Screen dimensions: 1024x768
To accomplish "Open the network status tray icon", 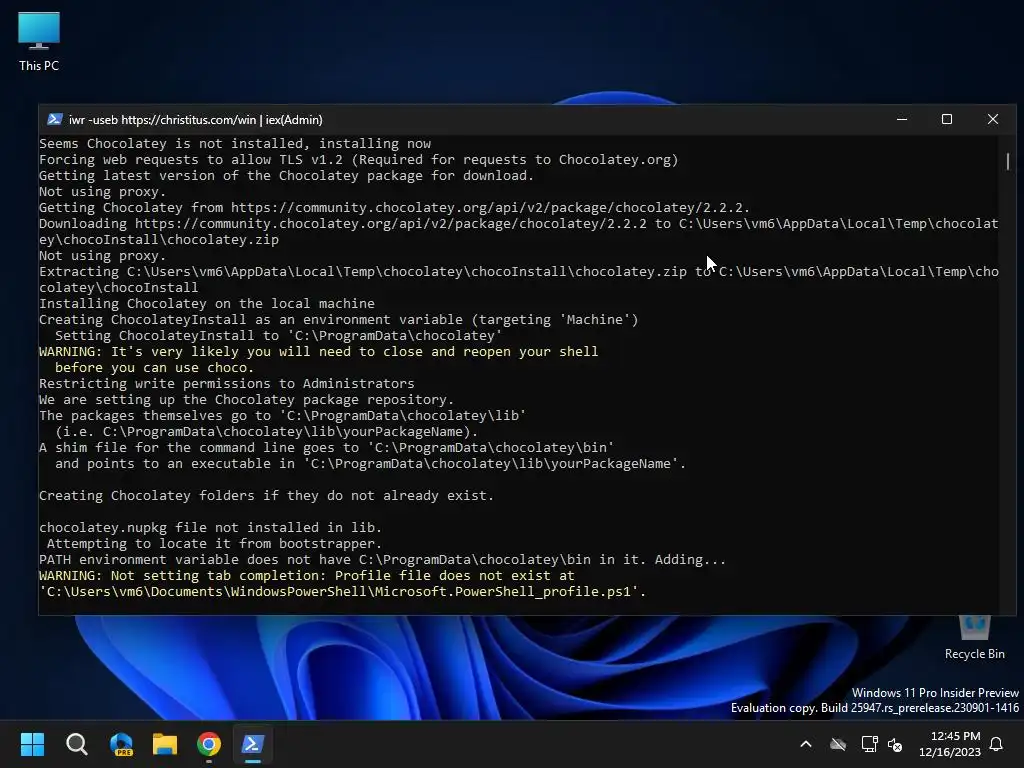I will [869, 744].
